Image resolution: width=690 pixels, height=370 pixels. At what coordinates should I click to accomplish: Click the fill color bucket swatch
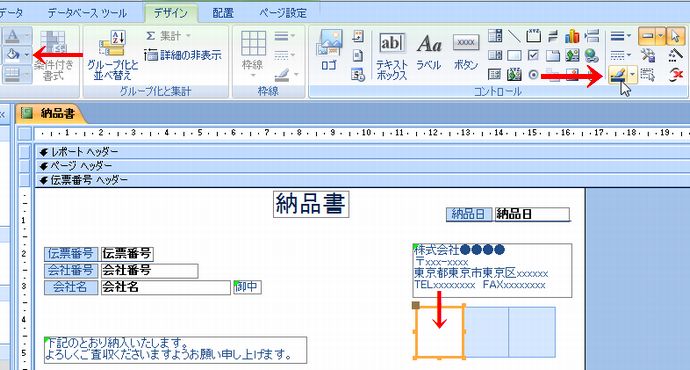[13, 55]
